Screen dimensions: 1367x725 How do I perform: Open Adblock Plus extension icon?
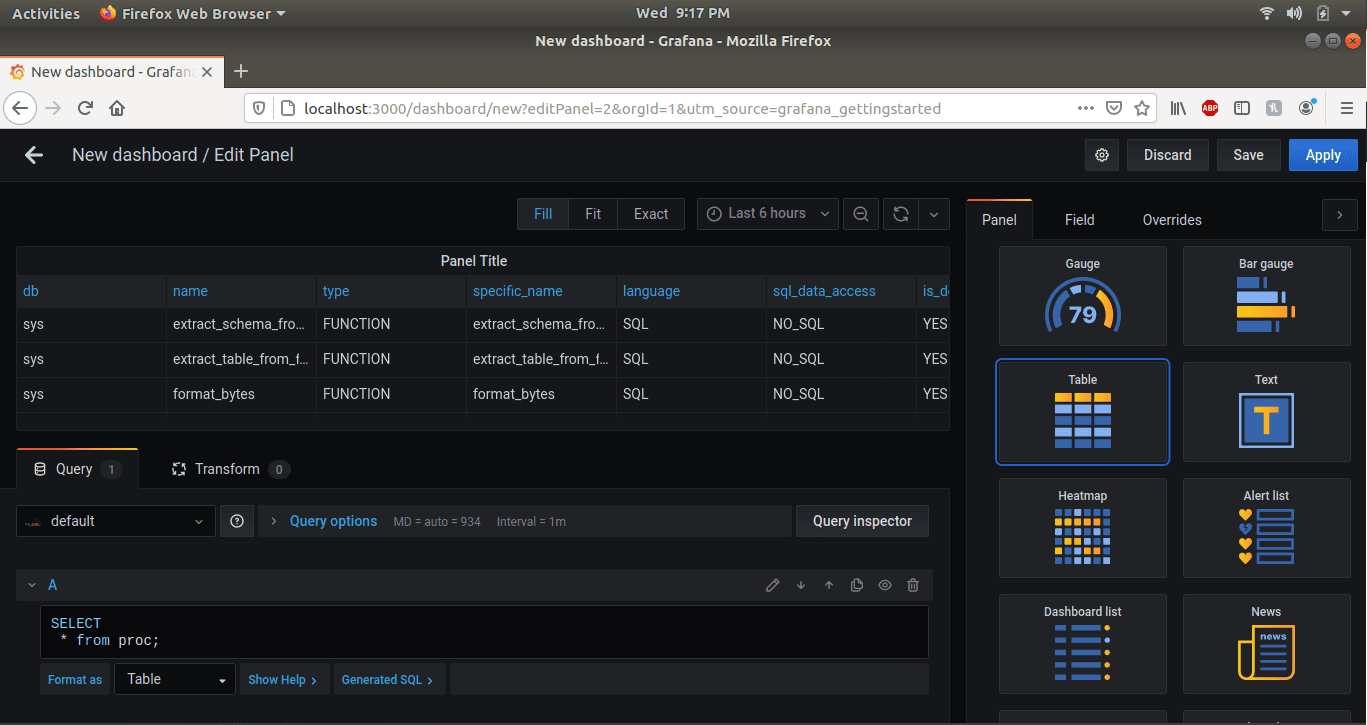point(1210,108)
